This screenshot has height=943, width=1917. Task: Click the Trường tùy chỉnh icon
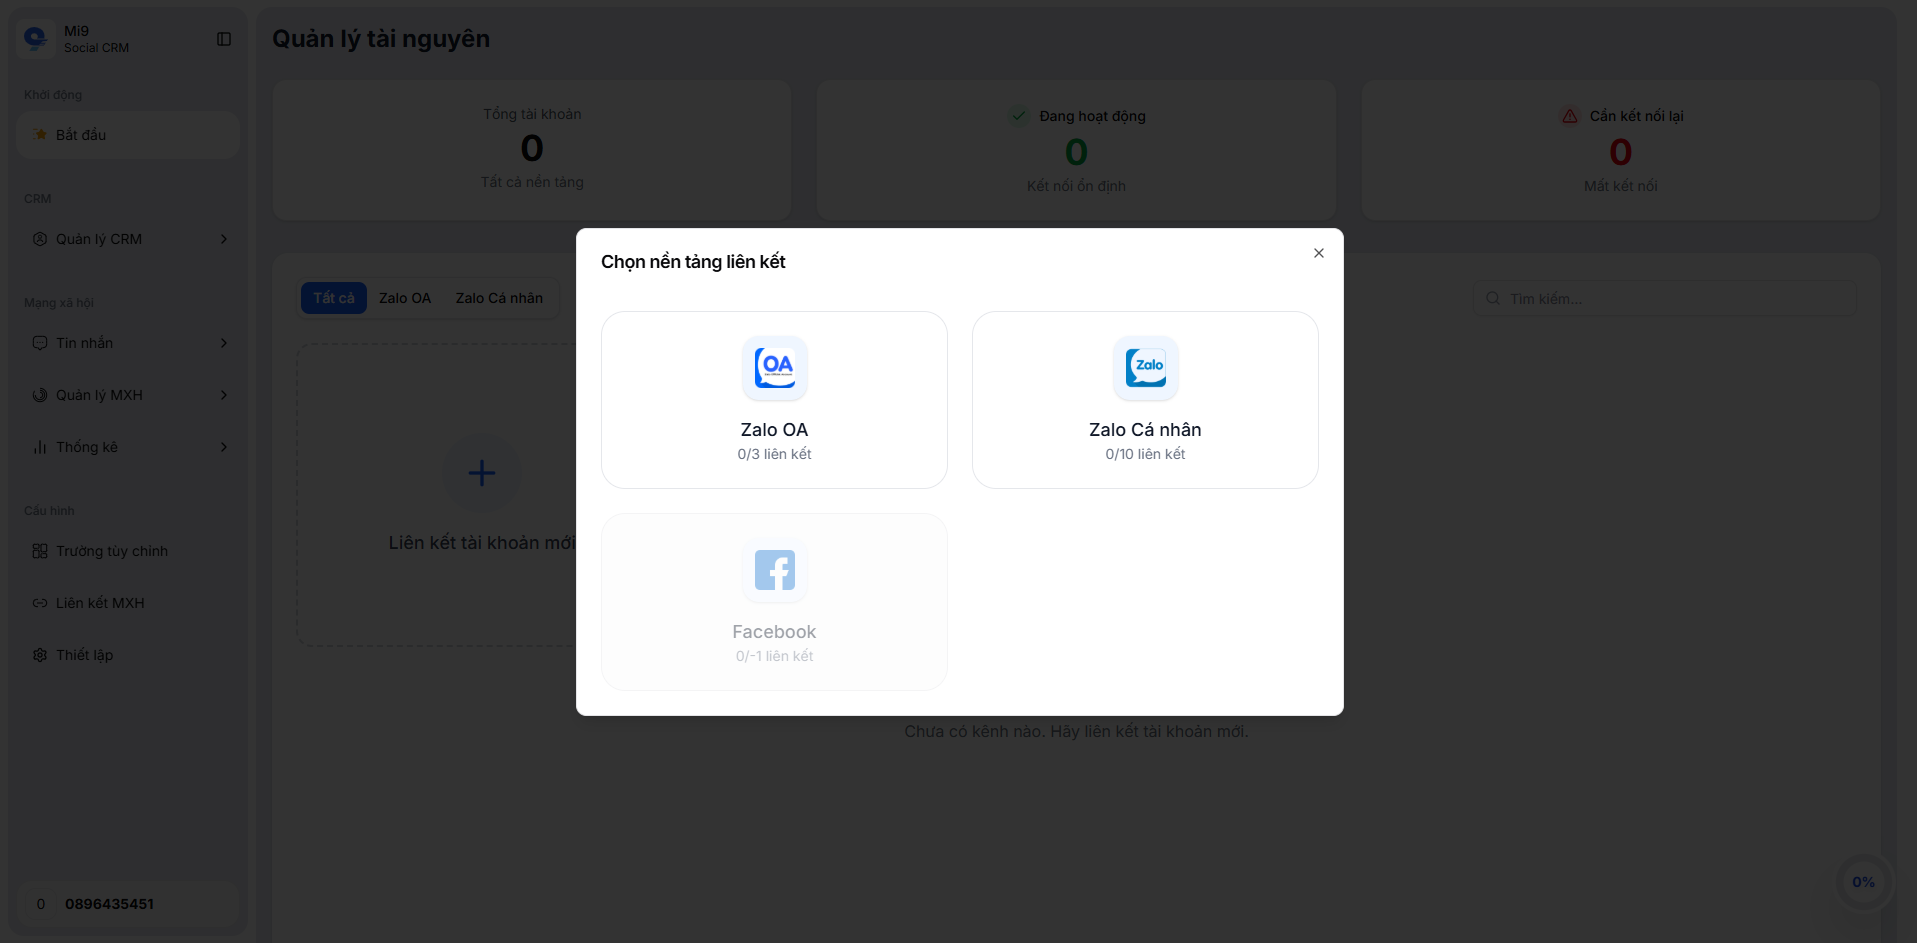[40, 551]
